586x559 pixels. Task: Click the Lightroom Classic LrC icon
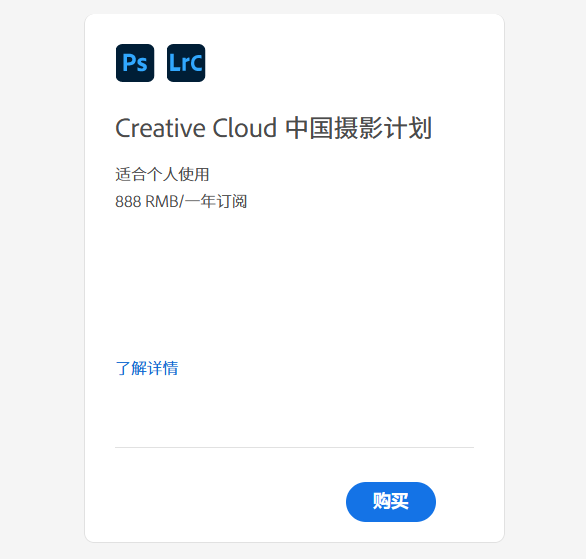click(186, 63)
